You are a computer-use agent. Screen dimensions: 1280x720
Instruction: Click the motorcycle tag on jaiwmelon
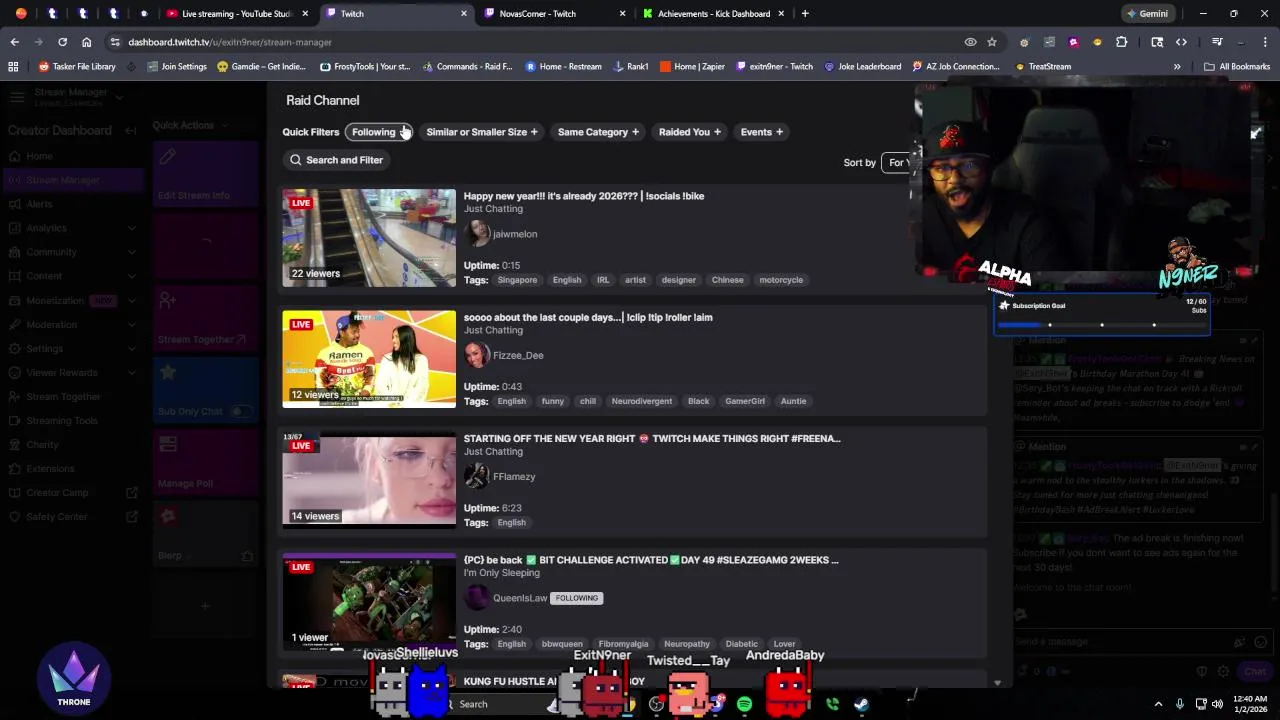click(x=781, y=280)
